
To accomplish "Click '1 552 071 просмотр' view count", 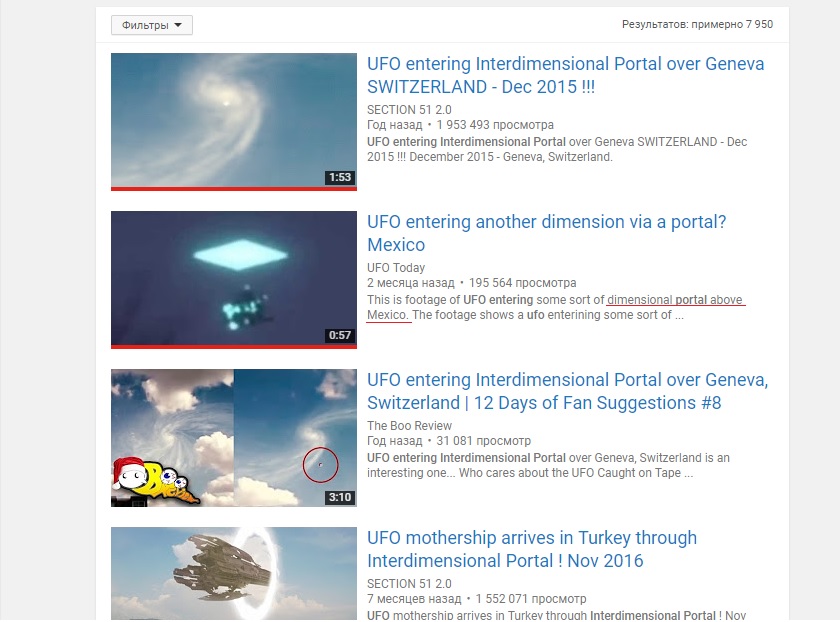I will point(531,599).
